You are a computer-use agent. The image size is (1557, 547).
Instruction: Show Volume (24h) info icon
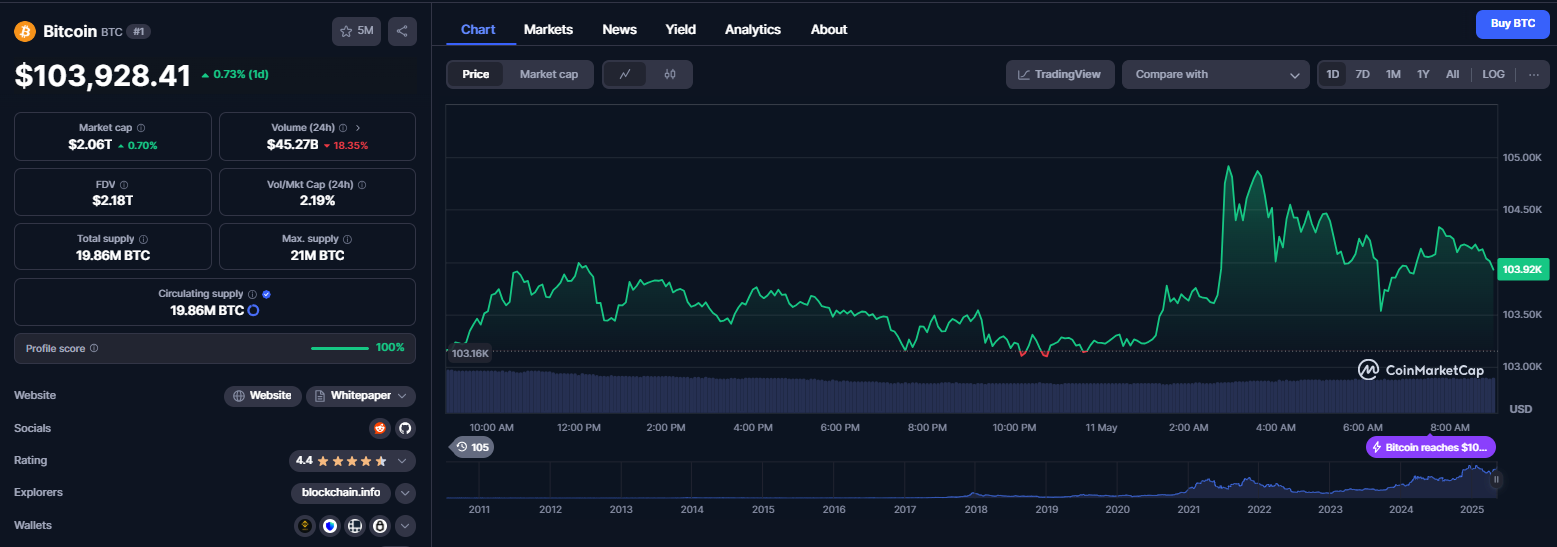click(343, 128)
